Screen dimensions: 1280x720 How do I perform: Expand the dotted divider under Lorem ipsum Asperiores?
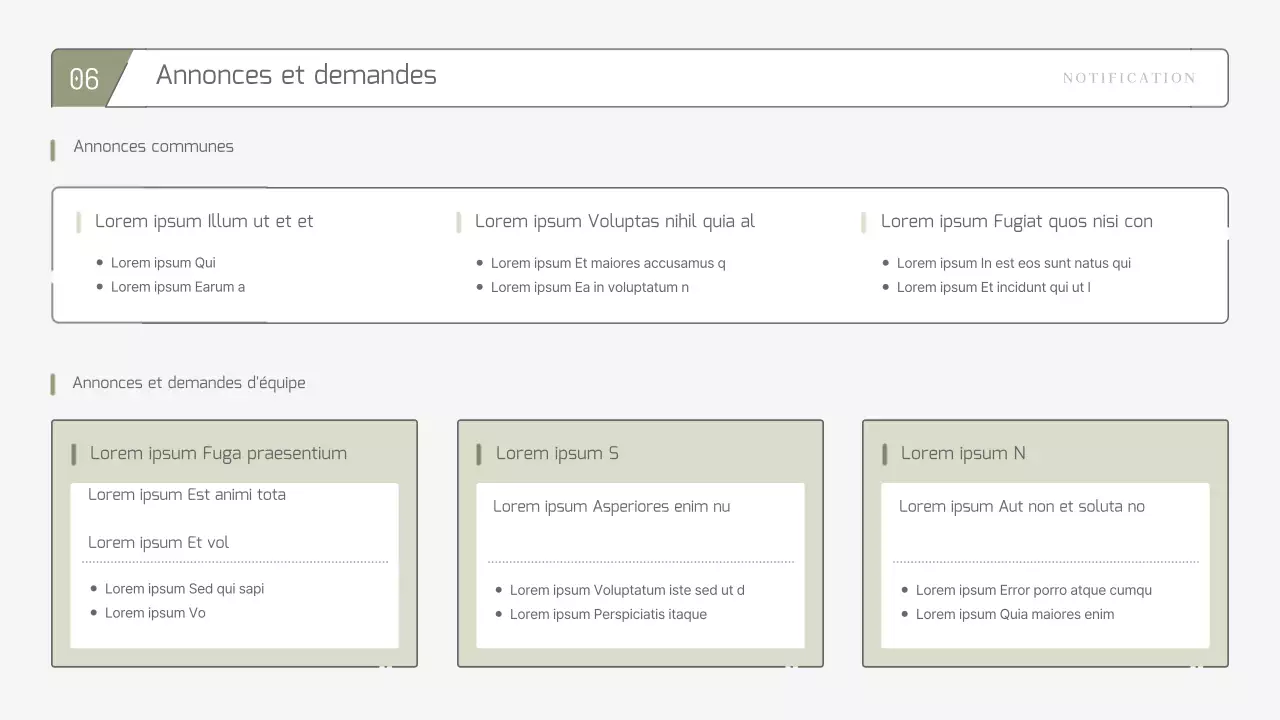click(x=640, y=560)
